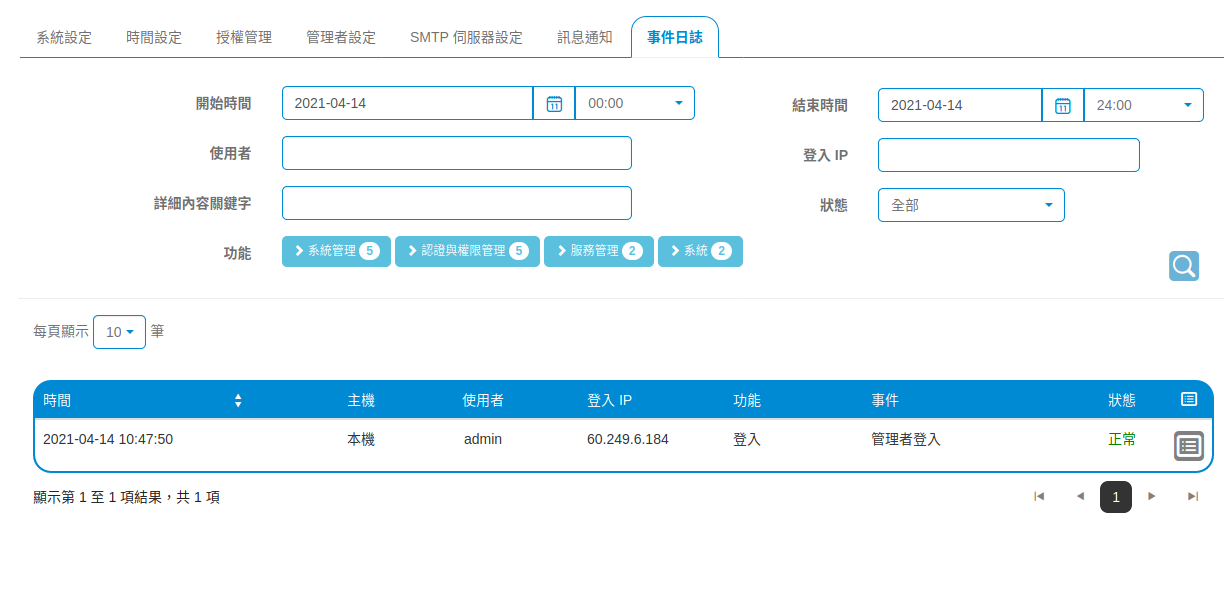The image size is (1224, 610).
Task: Go to the last page of results
Action: pos(1192,496)
